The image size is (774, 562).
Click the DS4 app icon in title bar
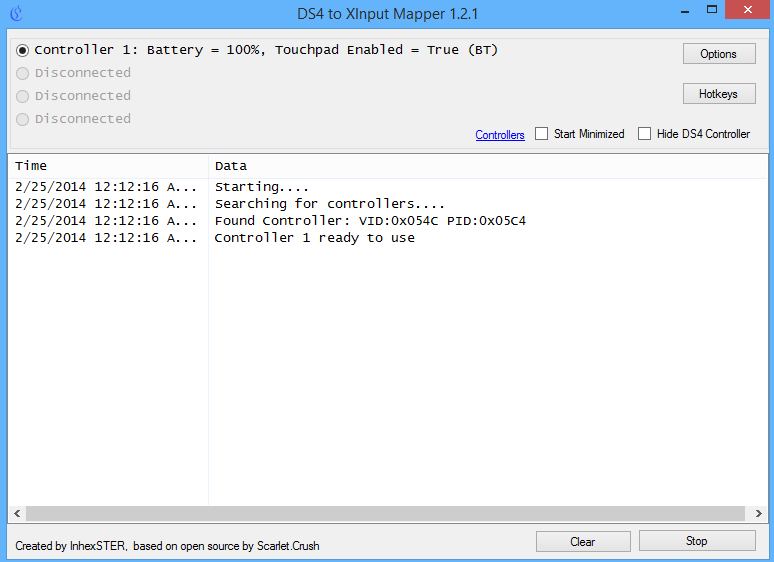coord(17,13)
